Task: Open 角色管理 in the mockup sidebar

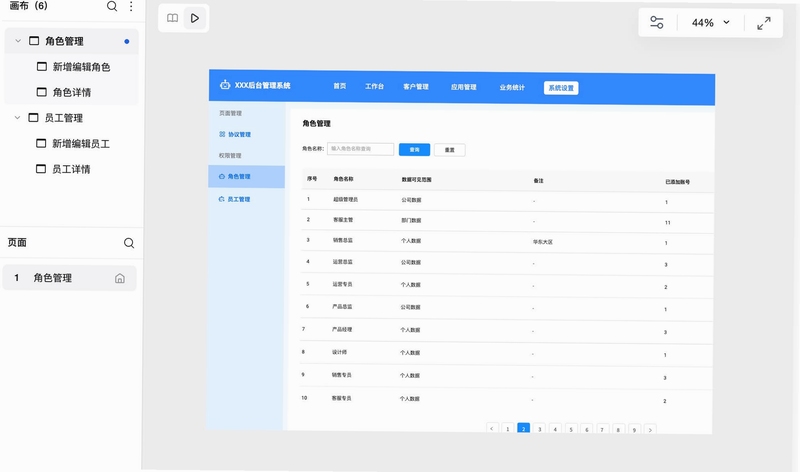Action: (x=246, y=177)
